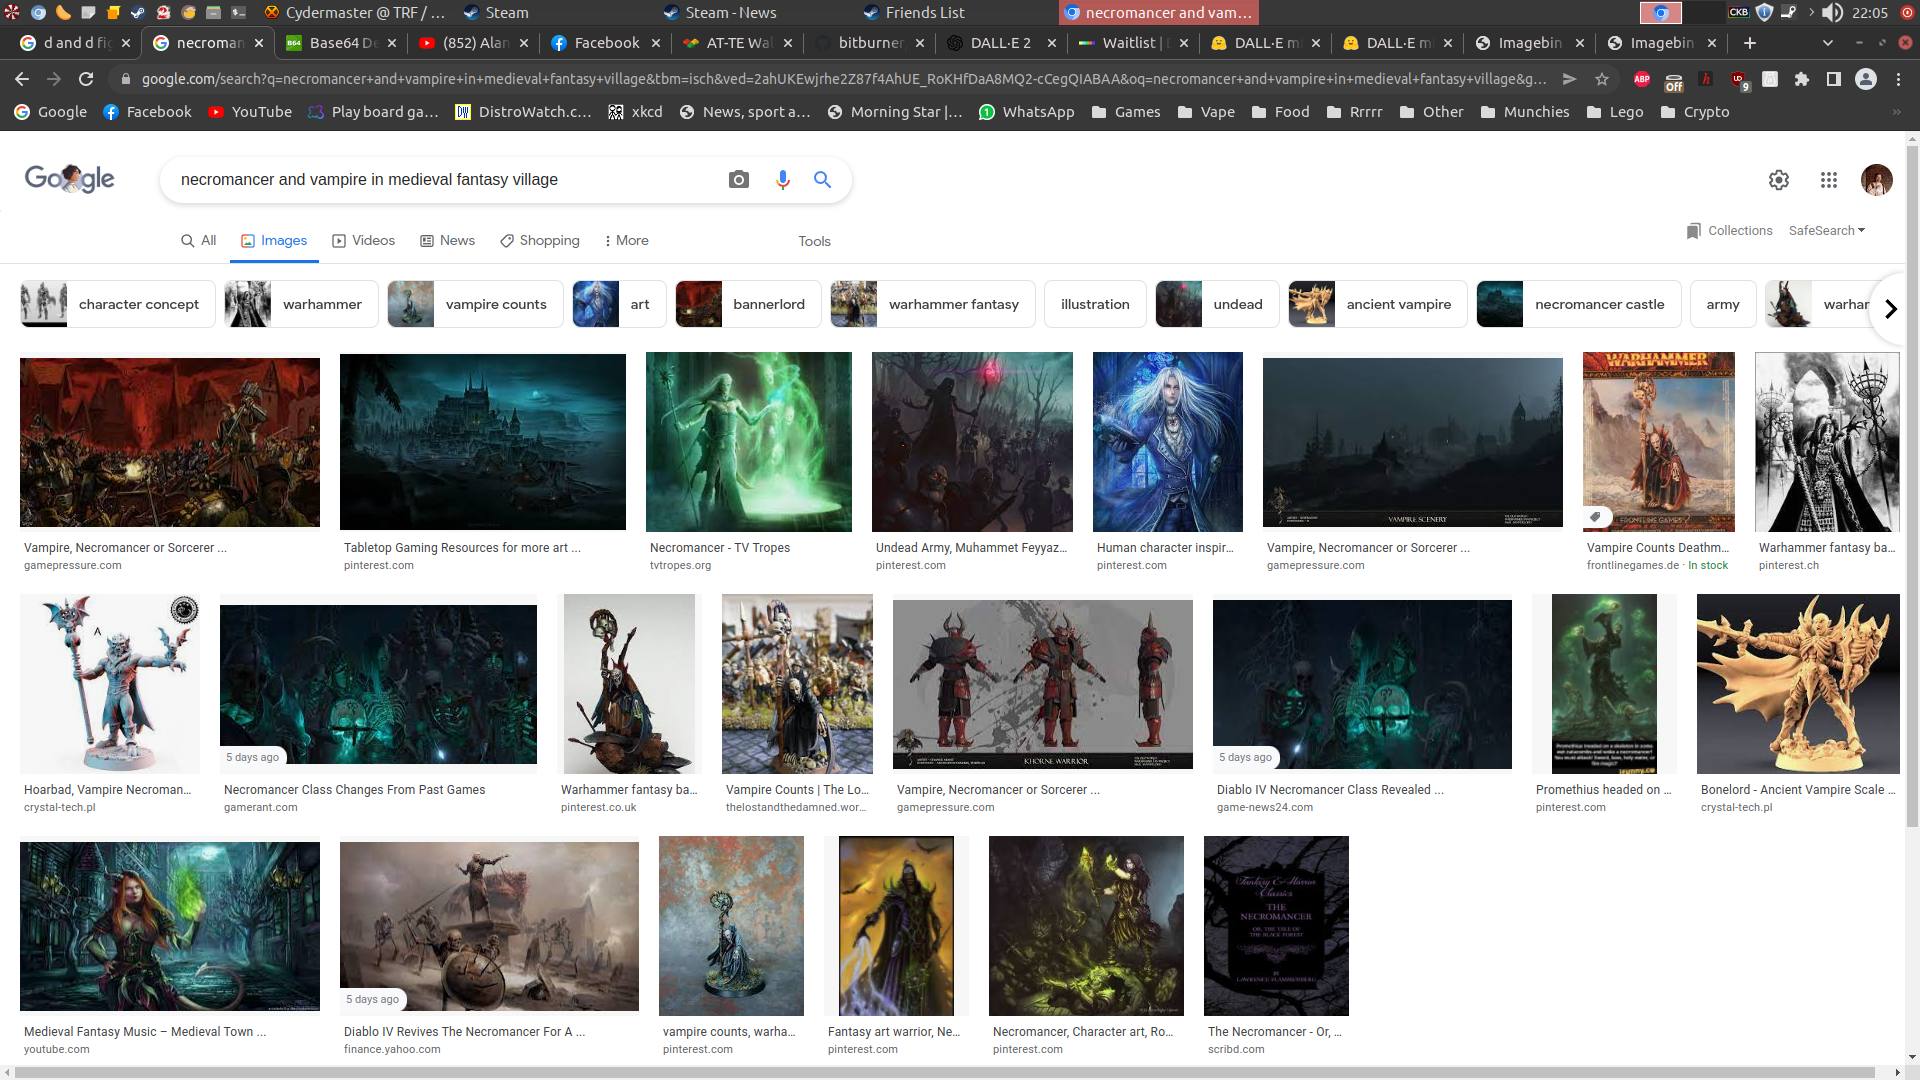
Task: Filter by ancient vampire chip
Action: tap(1378, 304)
